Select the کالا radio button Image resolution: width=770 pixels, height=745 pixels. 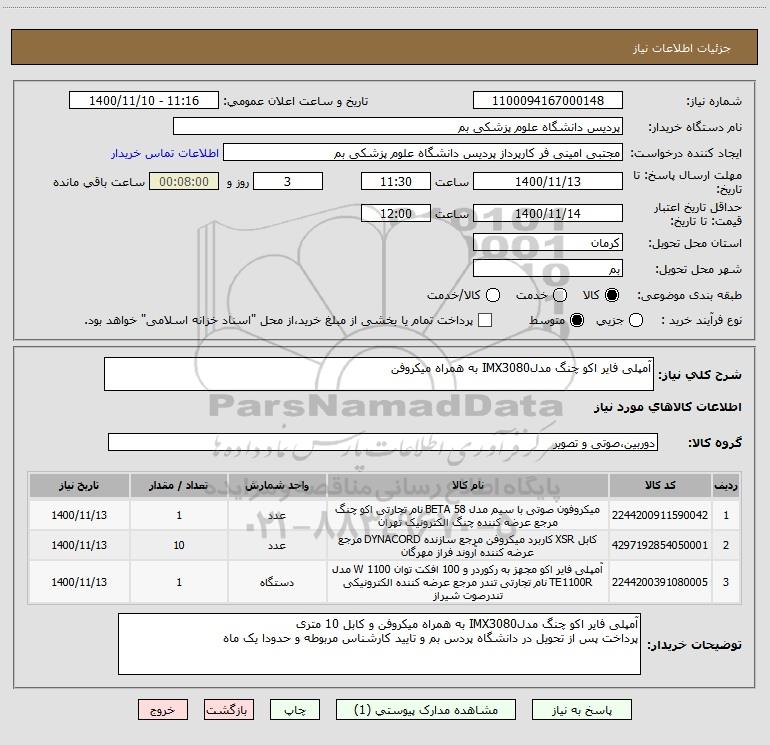tap(612, 295)
